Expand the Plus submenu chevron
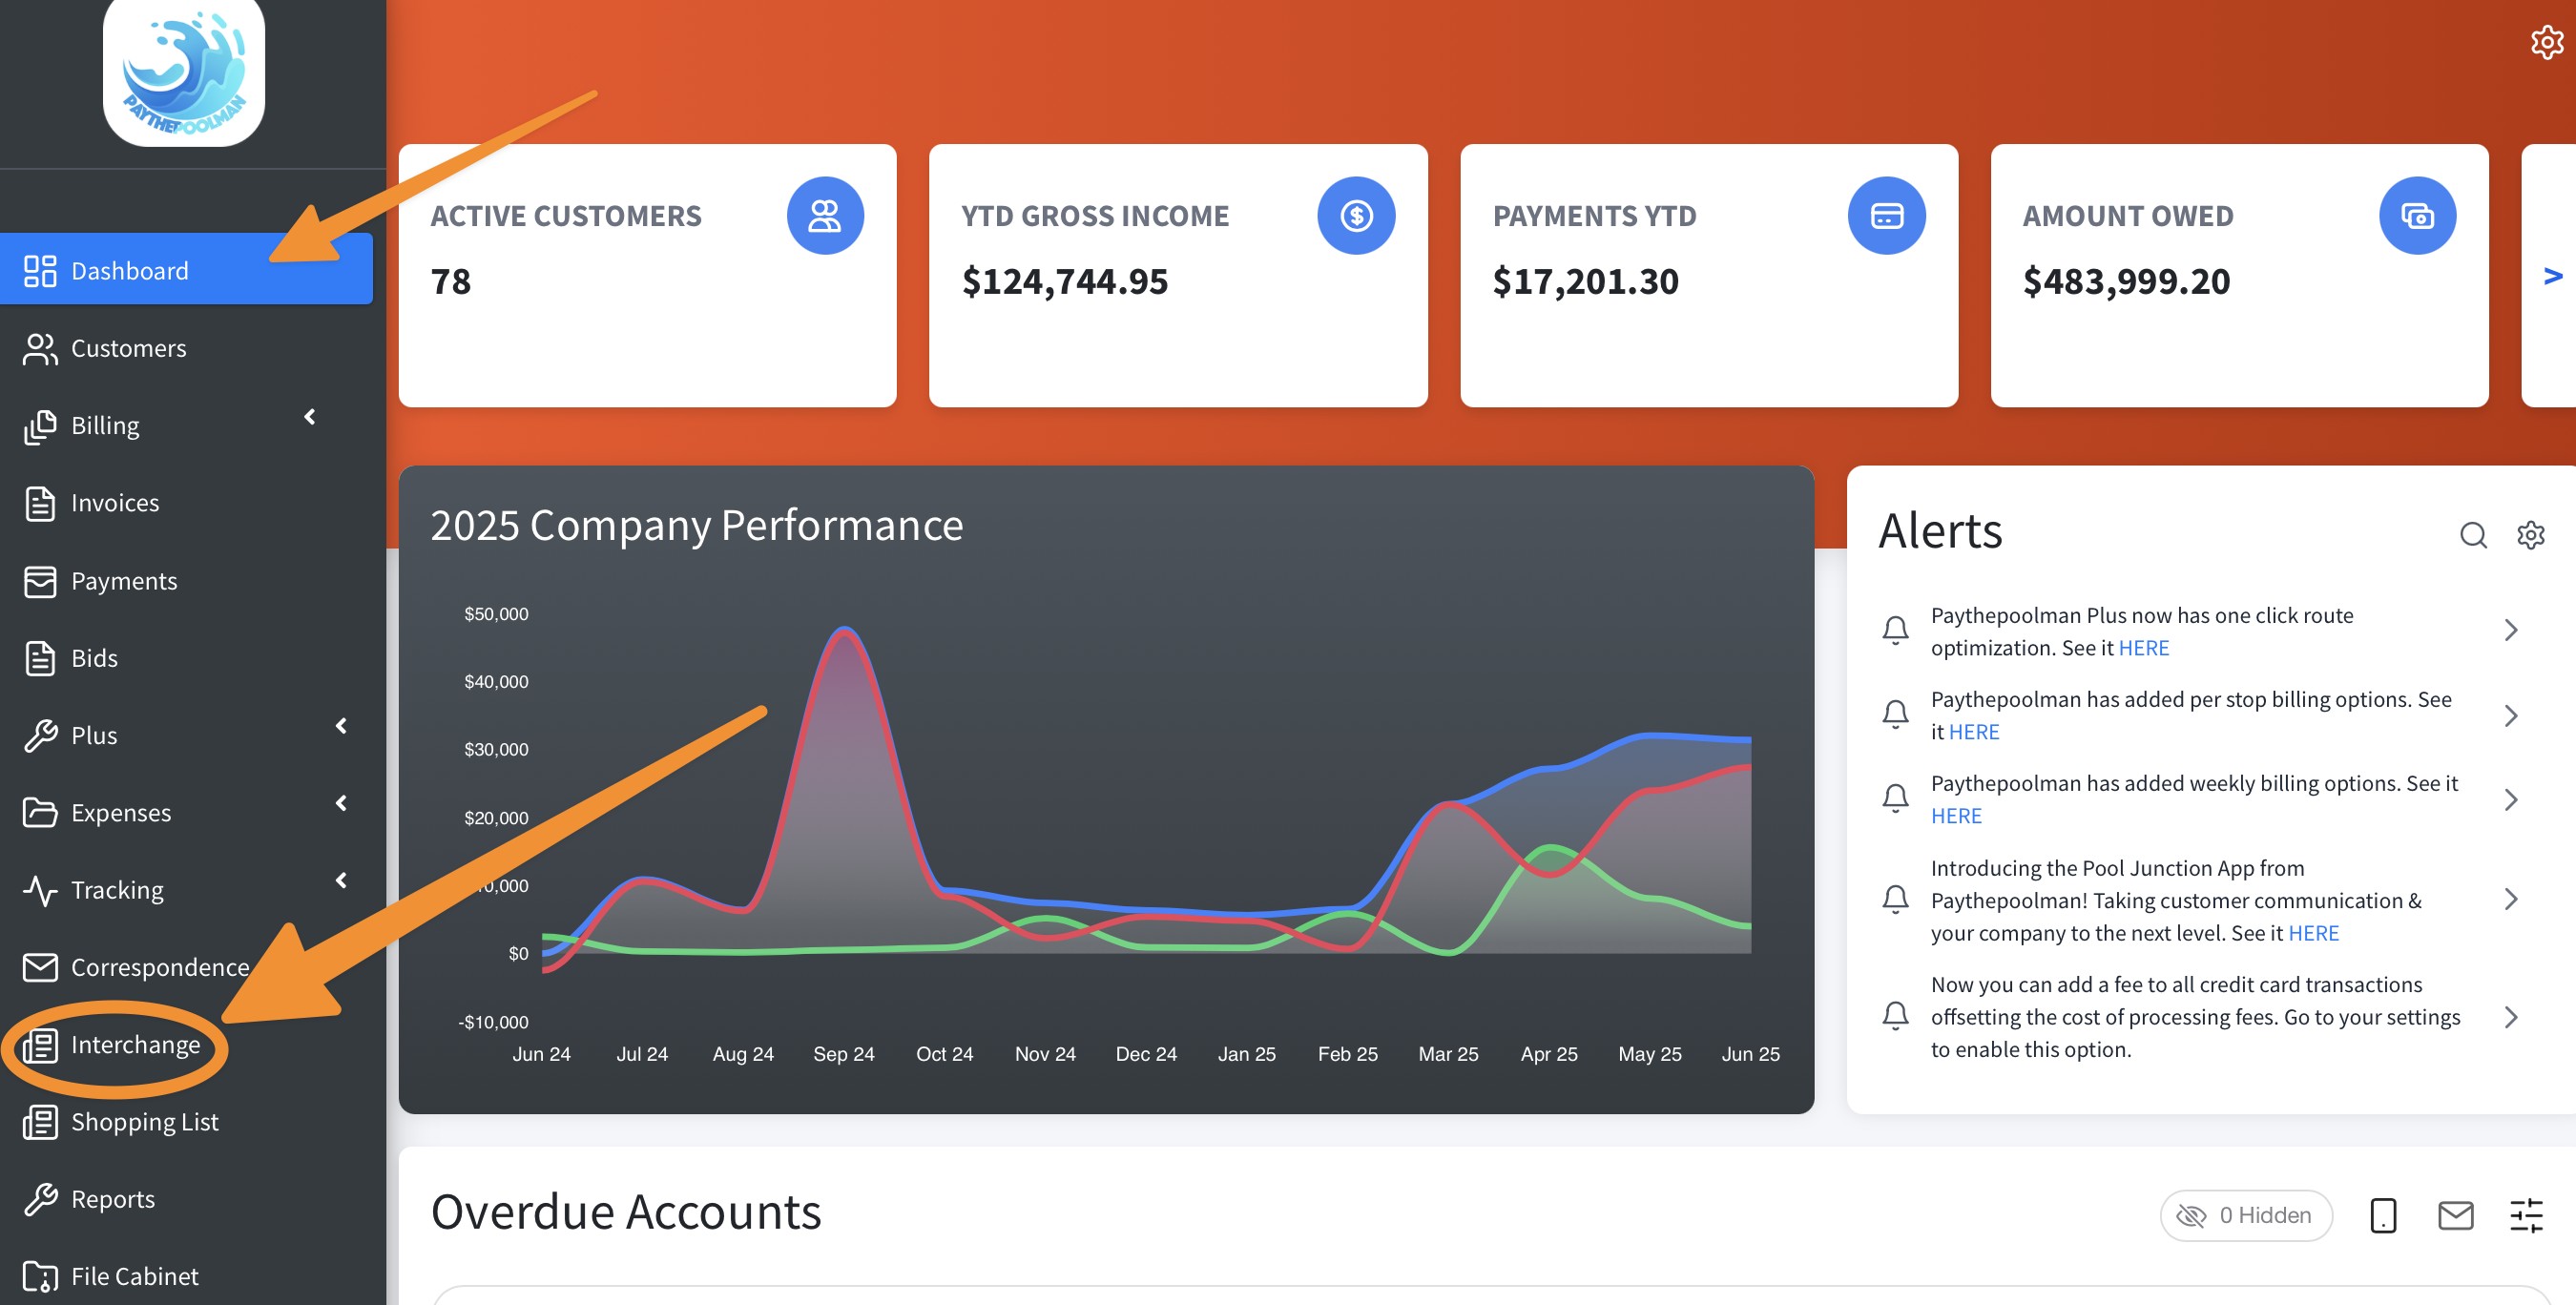The image size is (2576, 1305). pos(341,726)
